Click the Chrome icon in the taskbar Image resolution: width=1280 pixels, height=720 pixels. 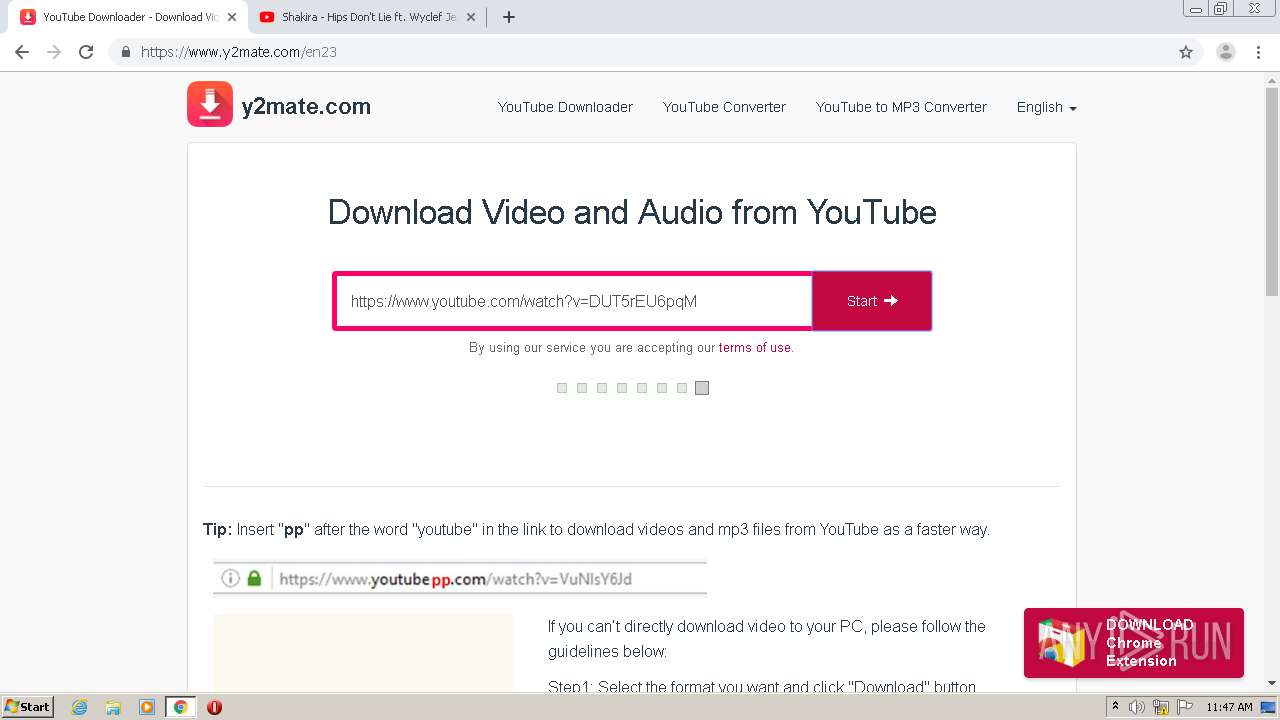coord(180,707)
